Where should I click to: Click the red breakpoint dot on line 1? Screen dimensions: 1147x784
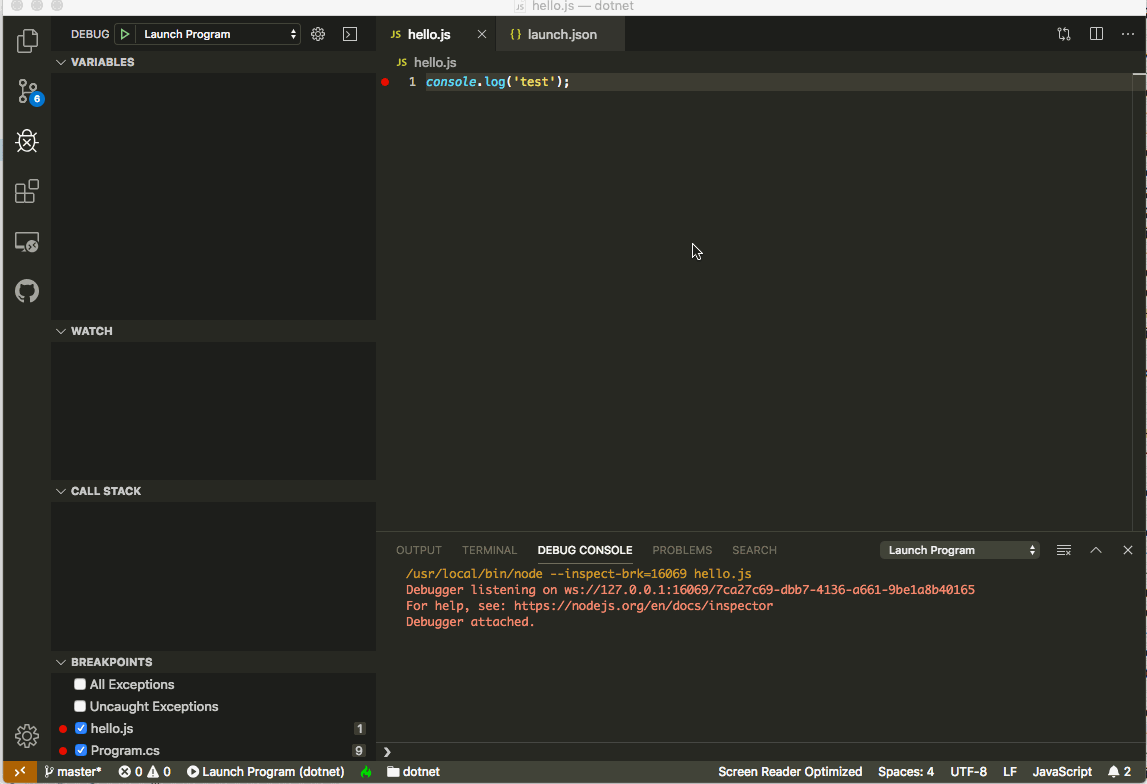pos(385,82)
